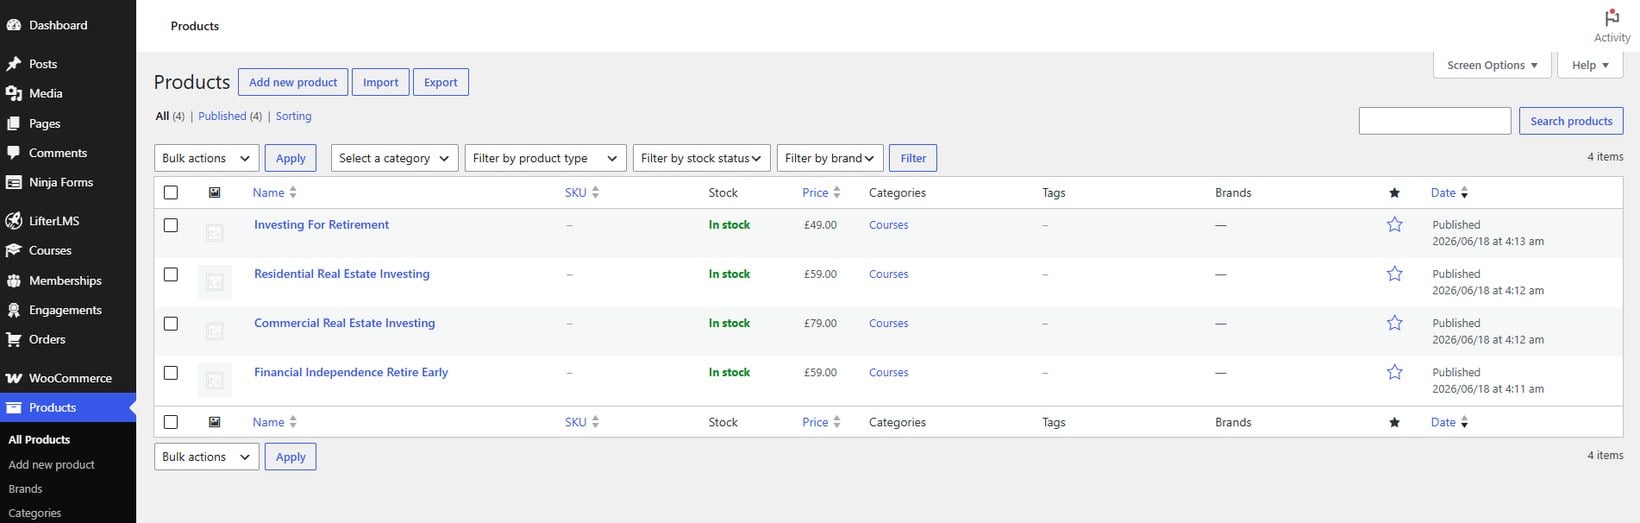This screenshot has width=1640, height=523.
Task: Open Filter by stock status dropdown
Action: click(x=702, y=158)
